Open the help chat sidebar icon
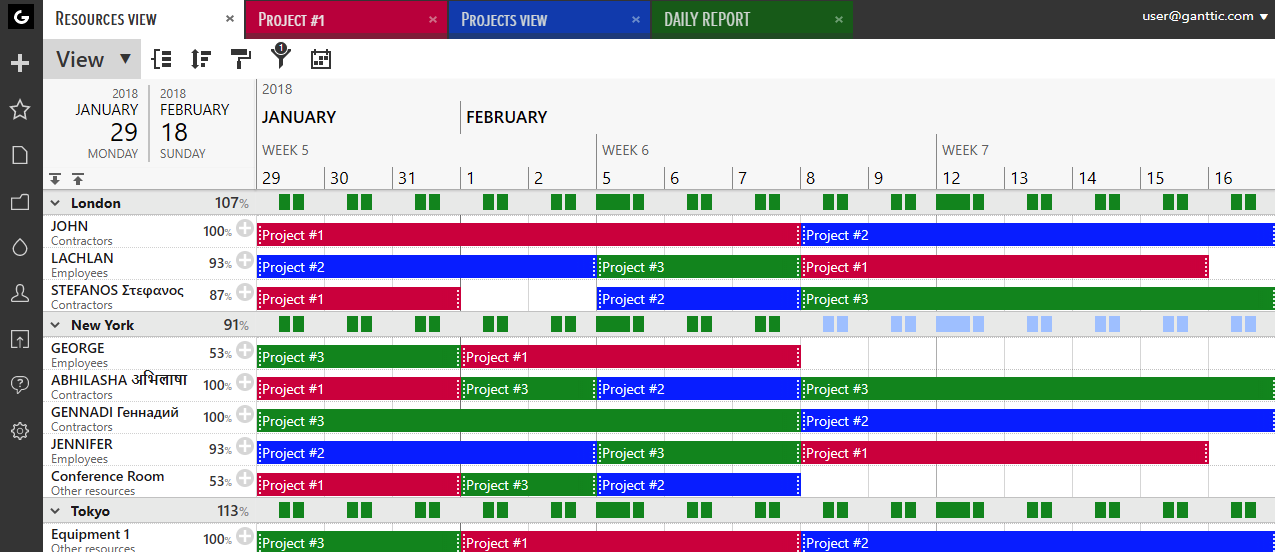The height and width of the screenshot is (552, 1275). pos(19,385)
